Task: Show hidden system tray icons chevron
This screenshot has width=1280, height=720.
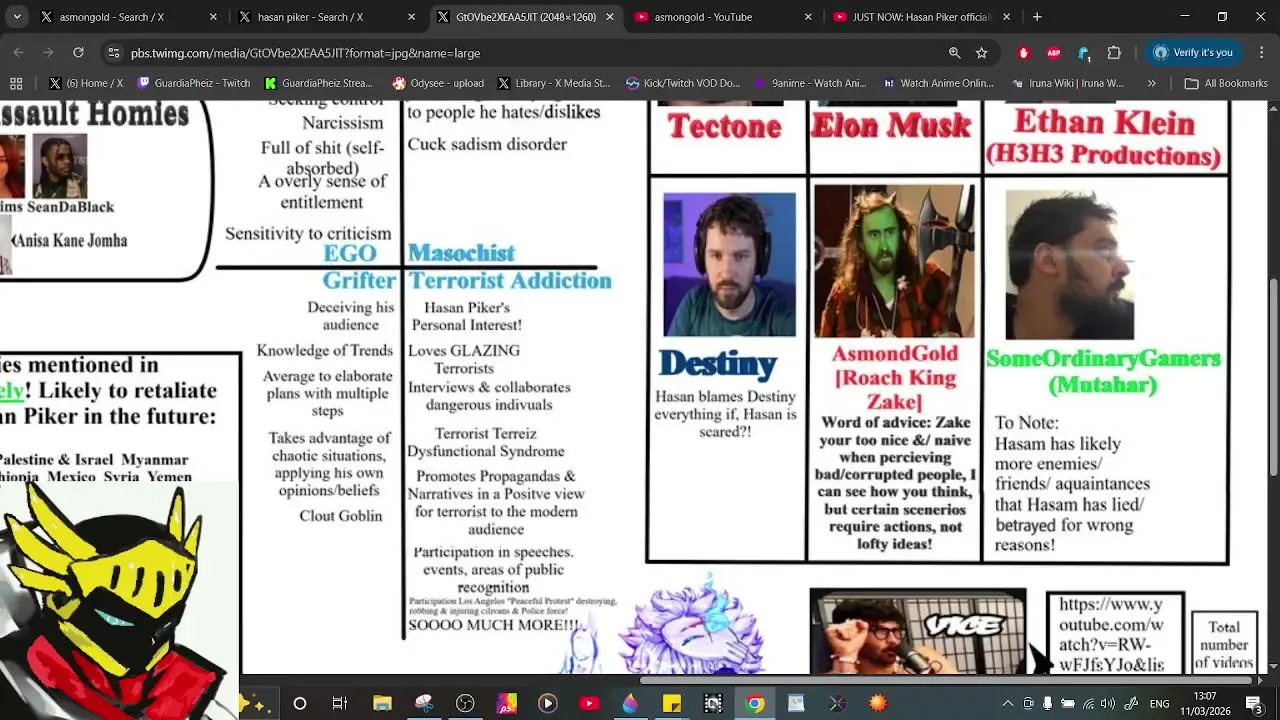Action: point(1007,703)
